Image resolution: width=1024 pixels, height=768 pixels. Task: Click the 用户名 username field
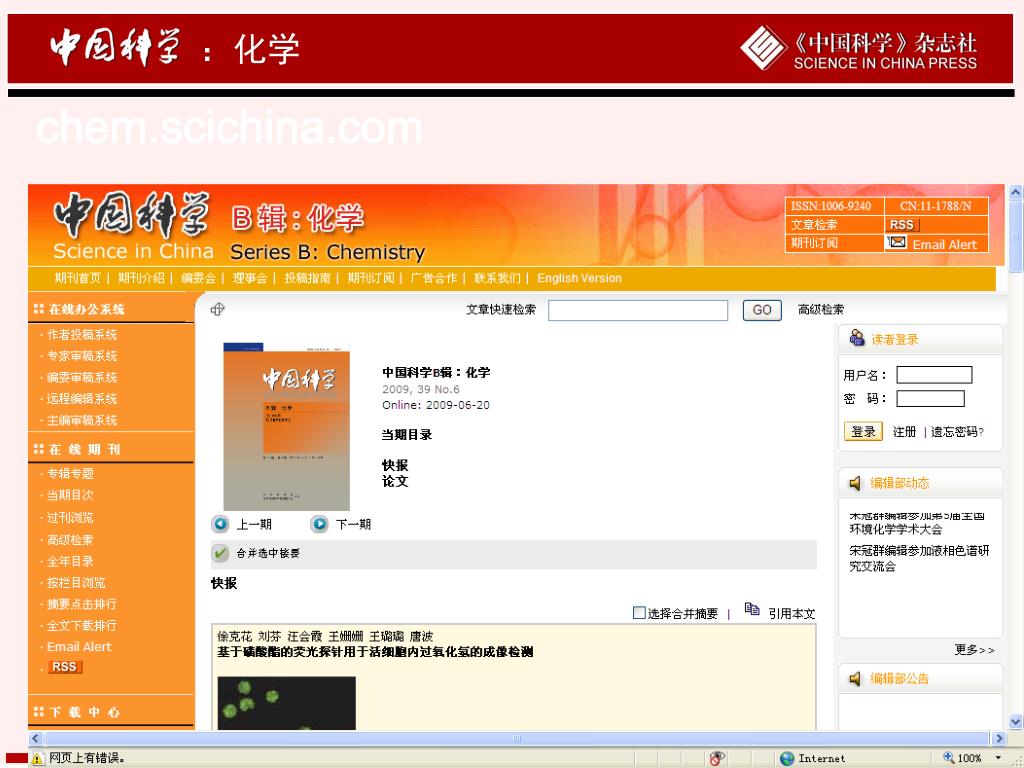pos(934,375)
